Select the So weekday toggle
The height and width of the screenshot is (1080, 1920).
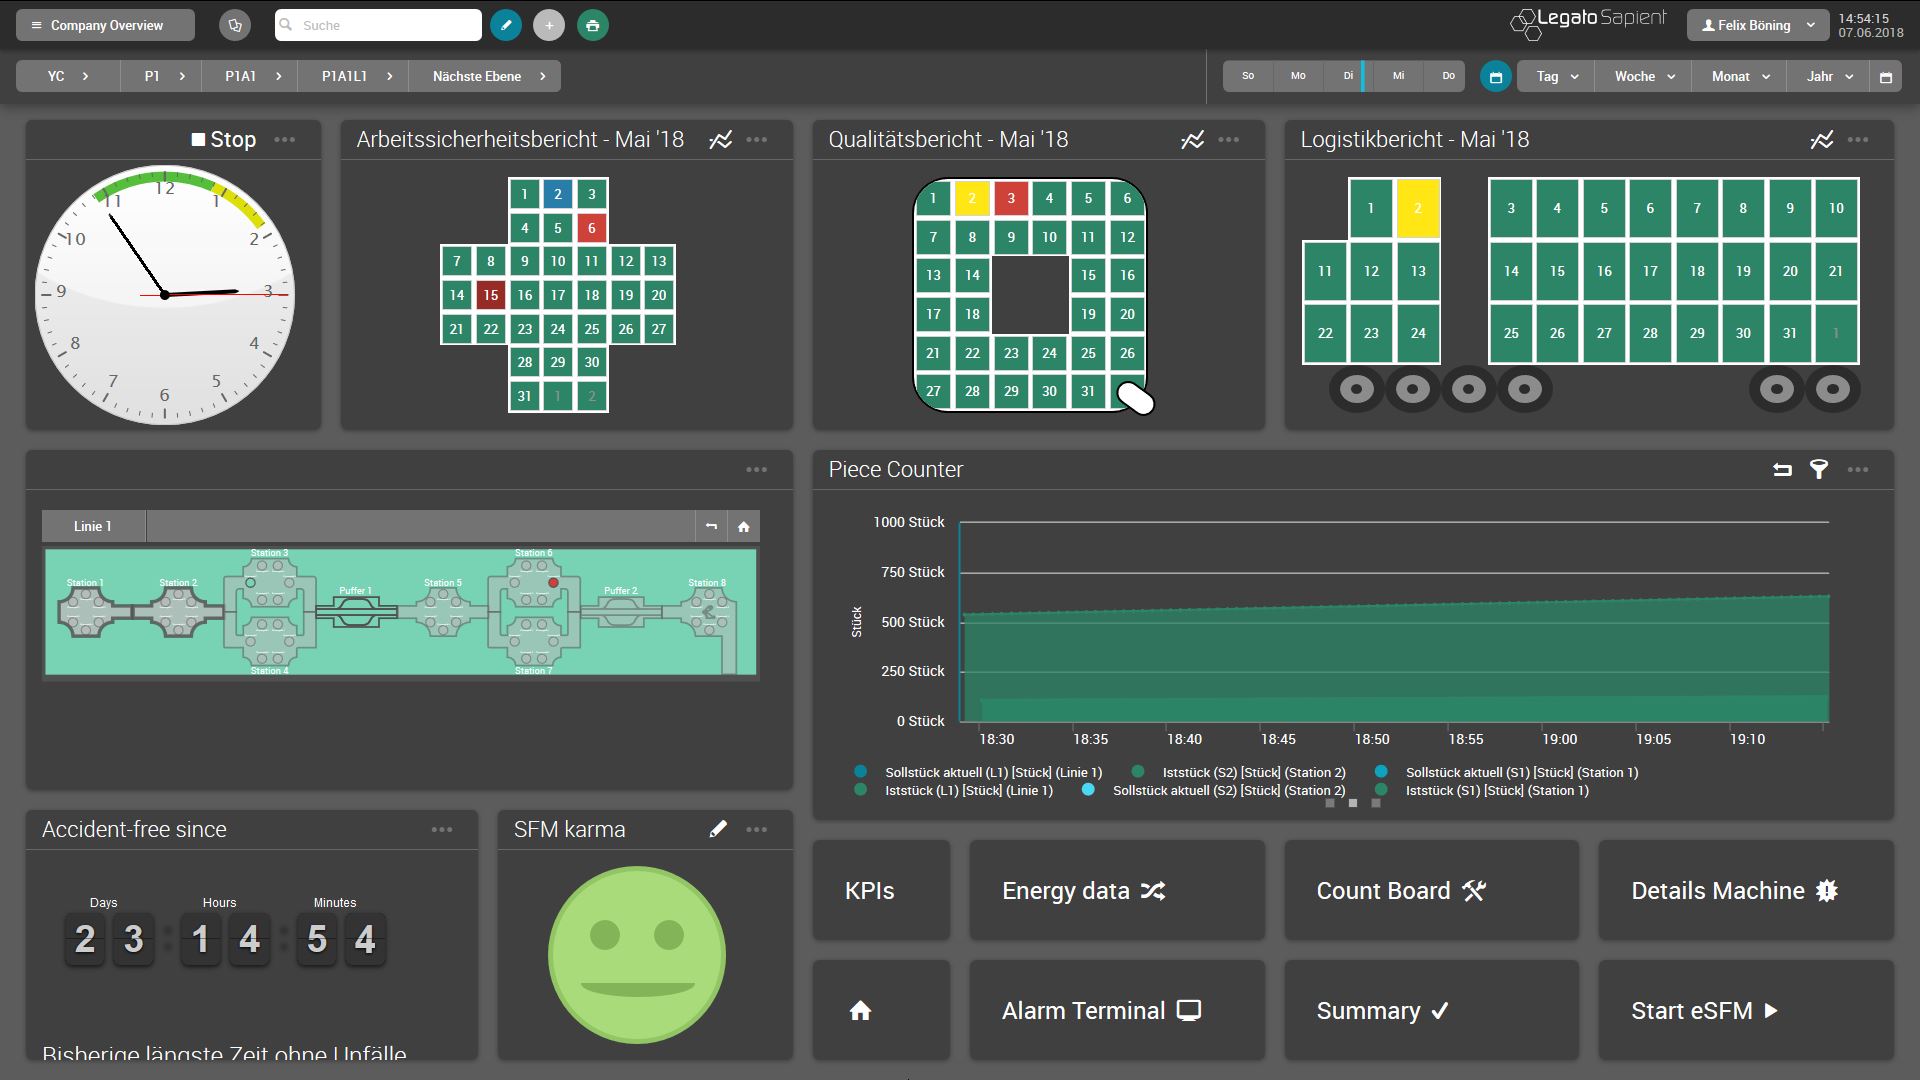click(1248, 76)
